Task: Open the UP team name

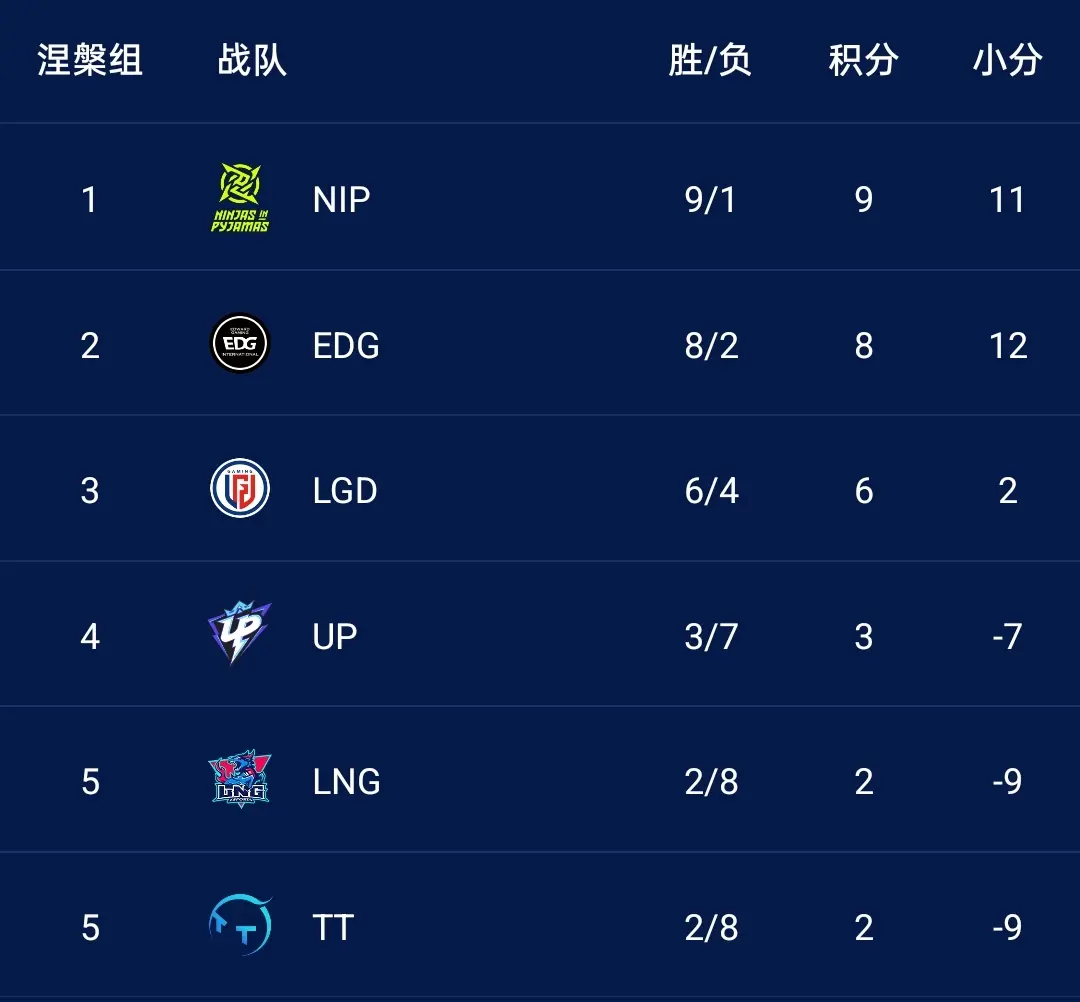Action: pyautogui.click(x=335, y=636)
